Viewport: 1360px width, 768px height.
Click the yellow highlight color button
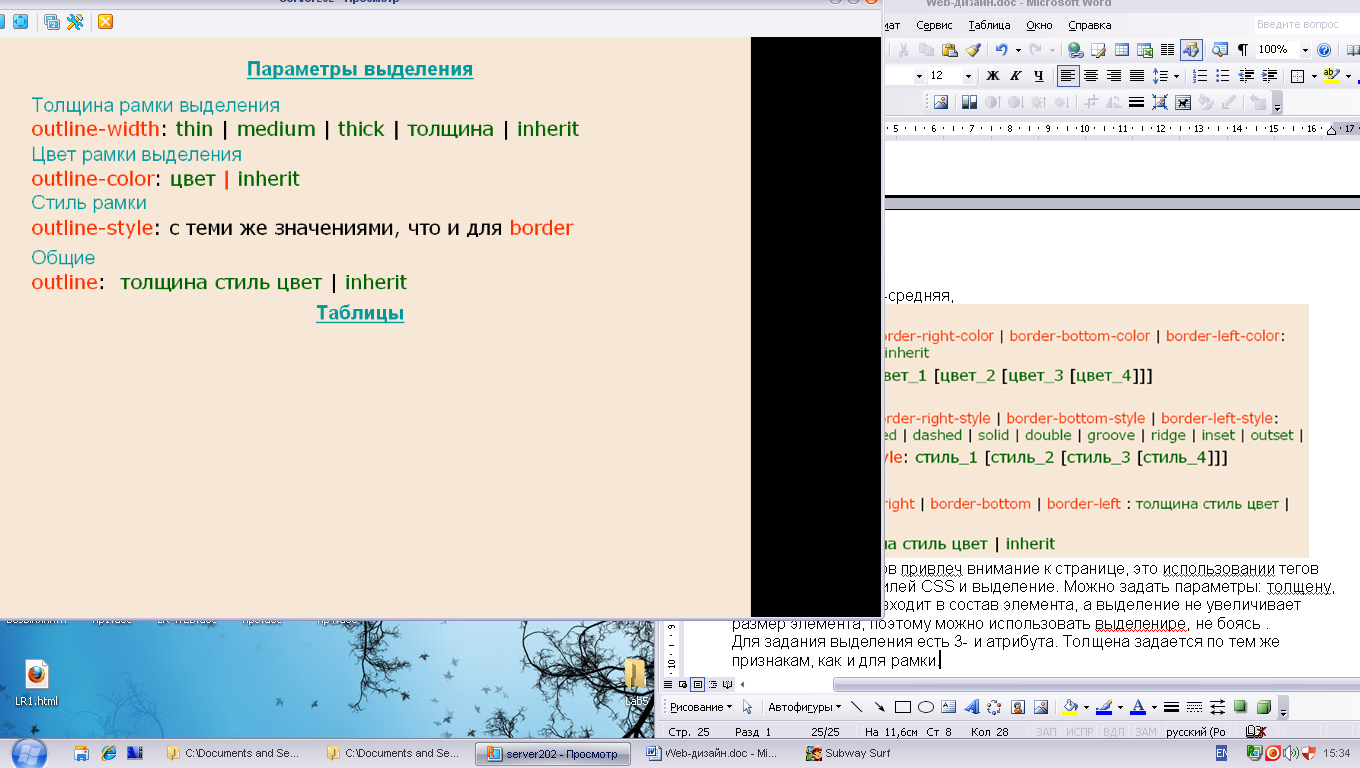click(1331, 76)
